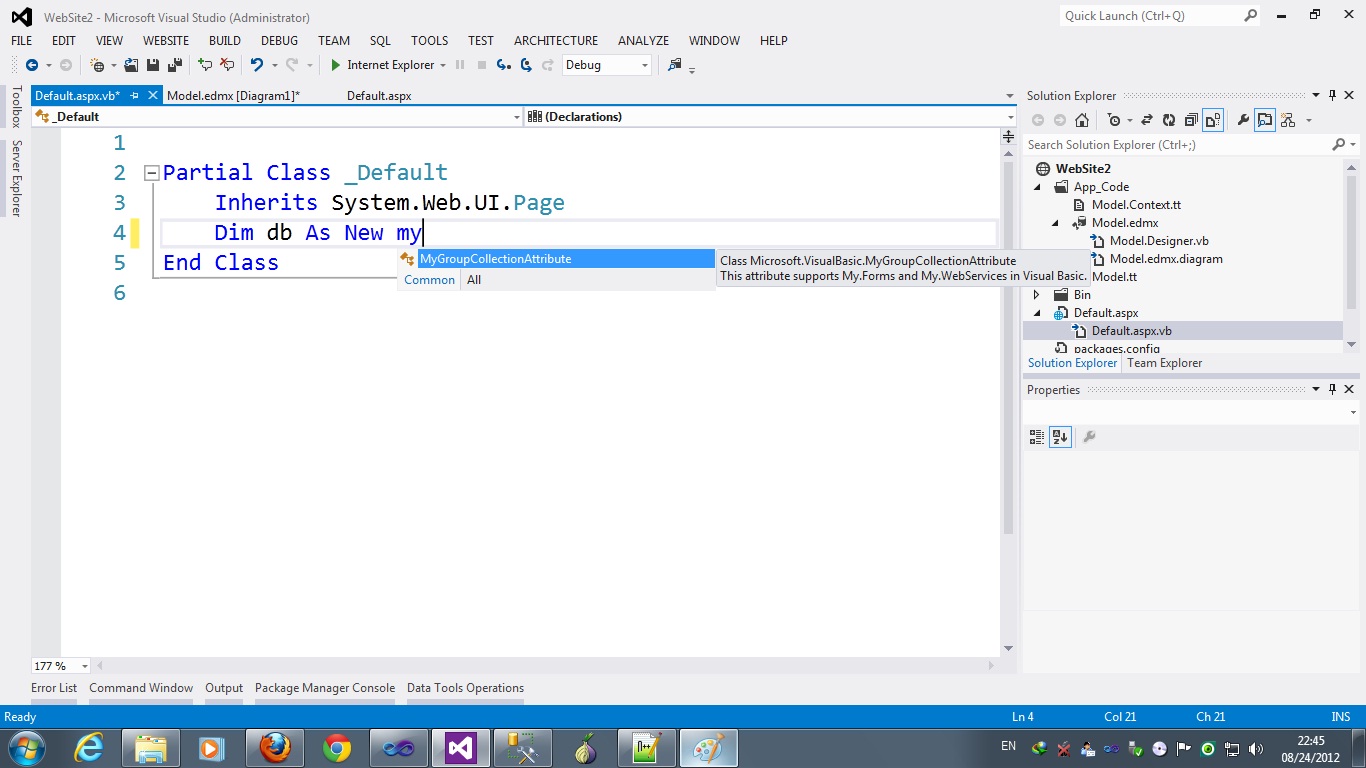
Task: Open the Internet Explorer browser target dropdown
Action: pyautogui.click(x=442, y=65)
